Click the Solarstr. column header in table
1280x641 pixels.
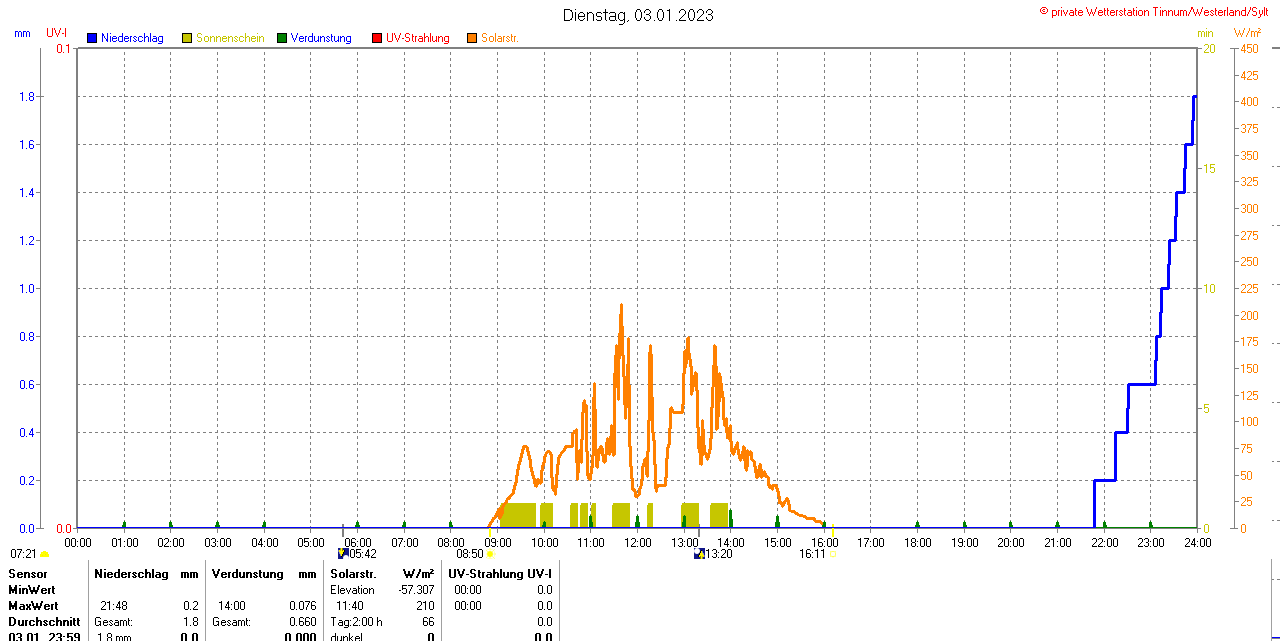coord(353,574)
